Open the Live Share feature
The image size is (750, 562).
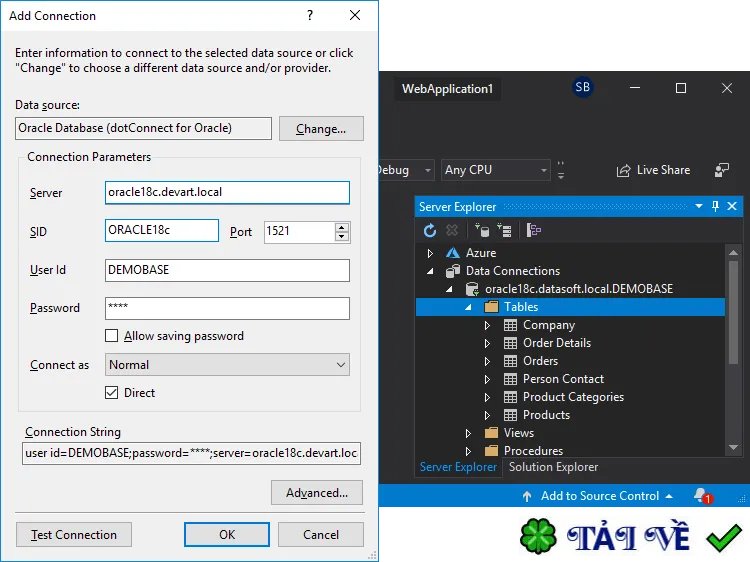coord(653,170)
